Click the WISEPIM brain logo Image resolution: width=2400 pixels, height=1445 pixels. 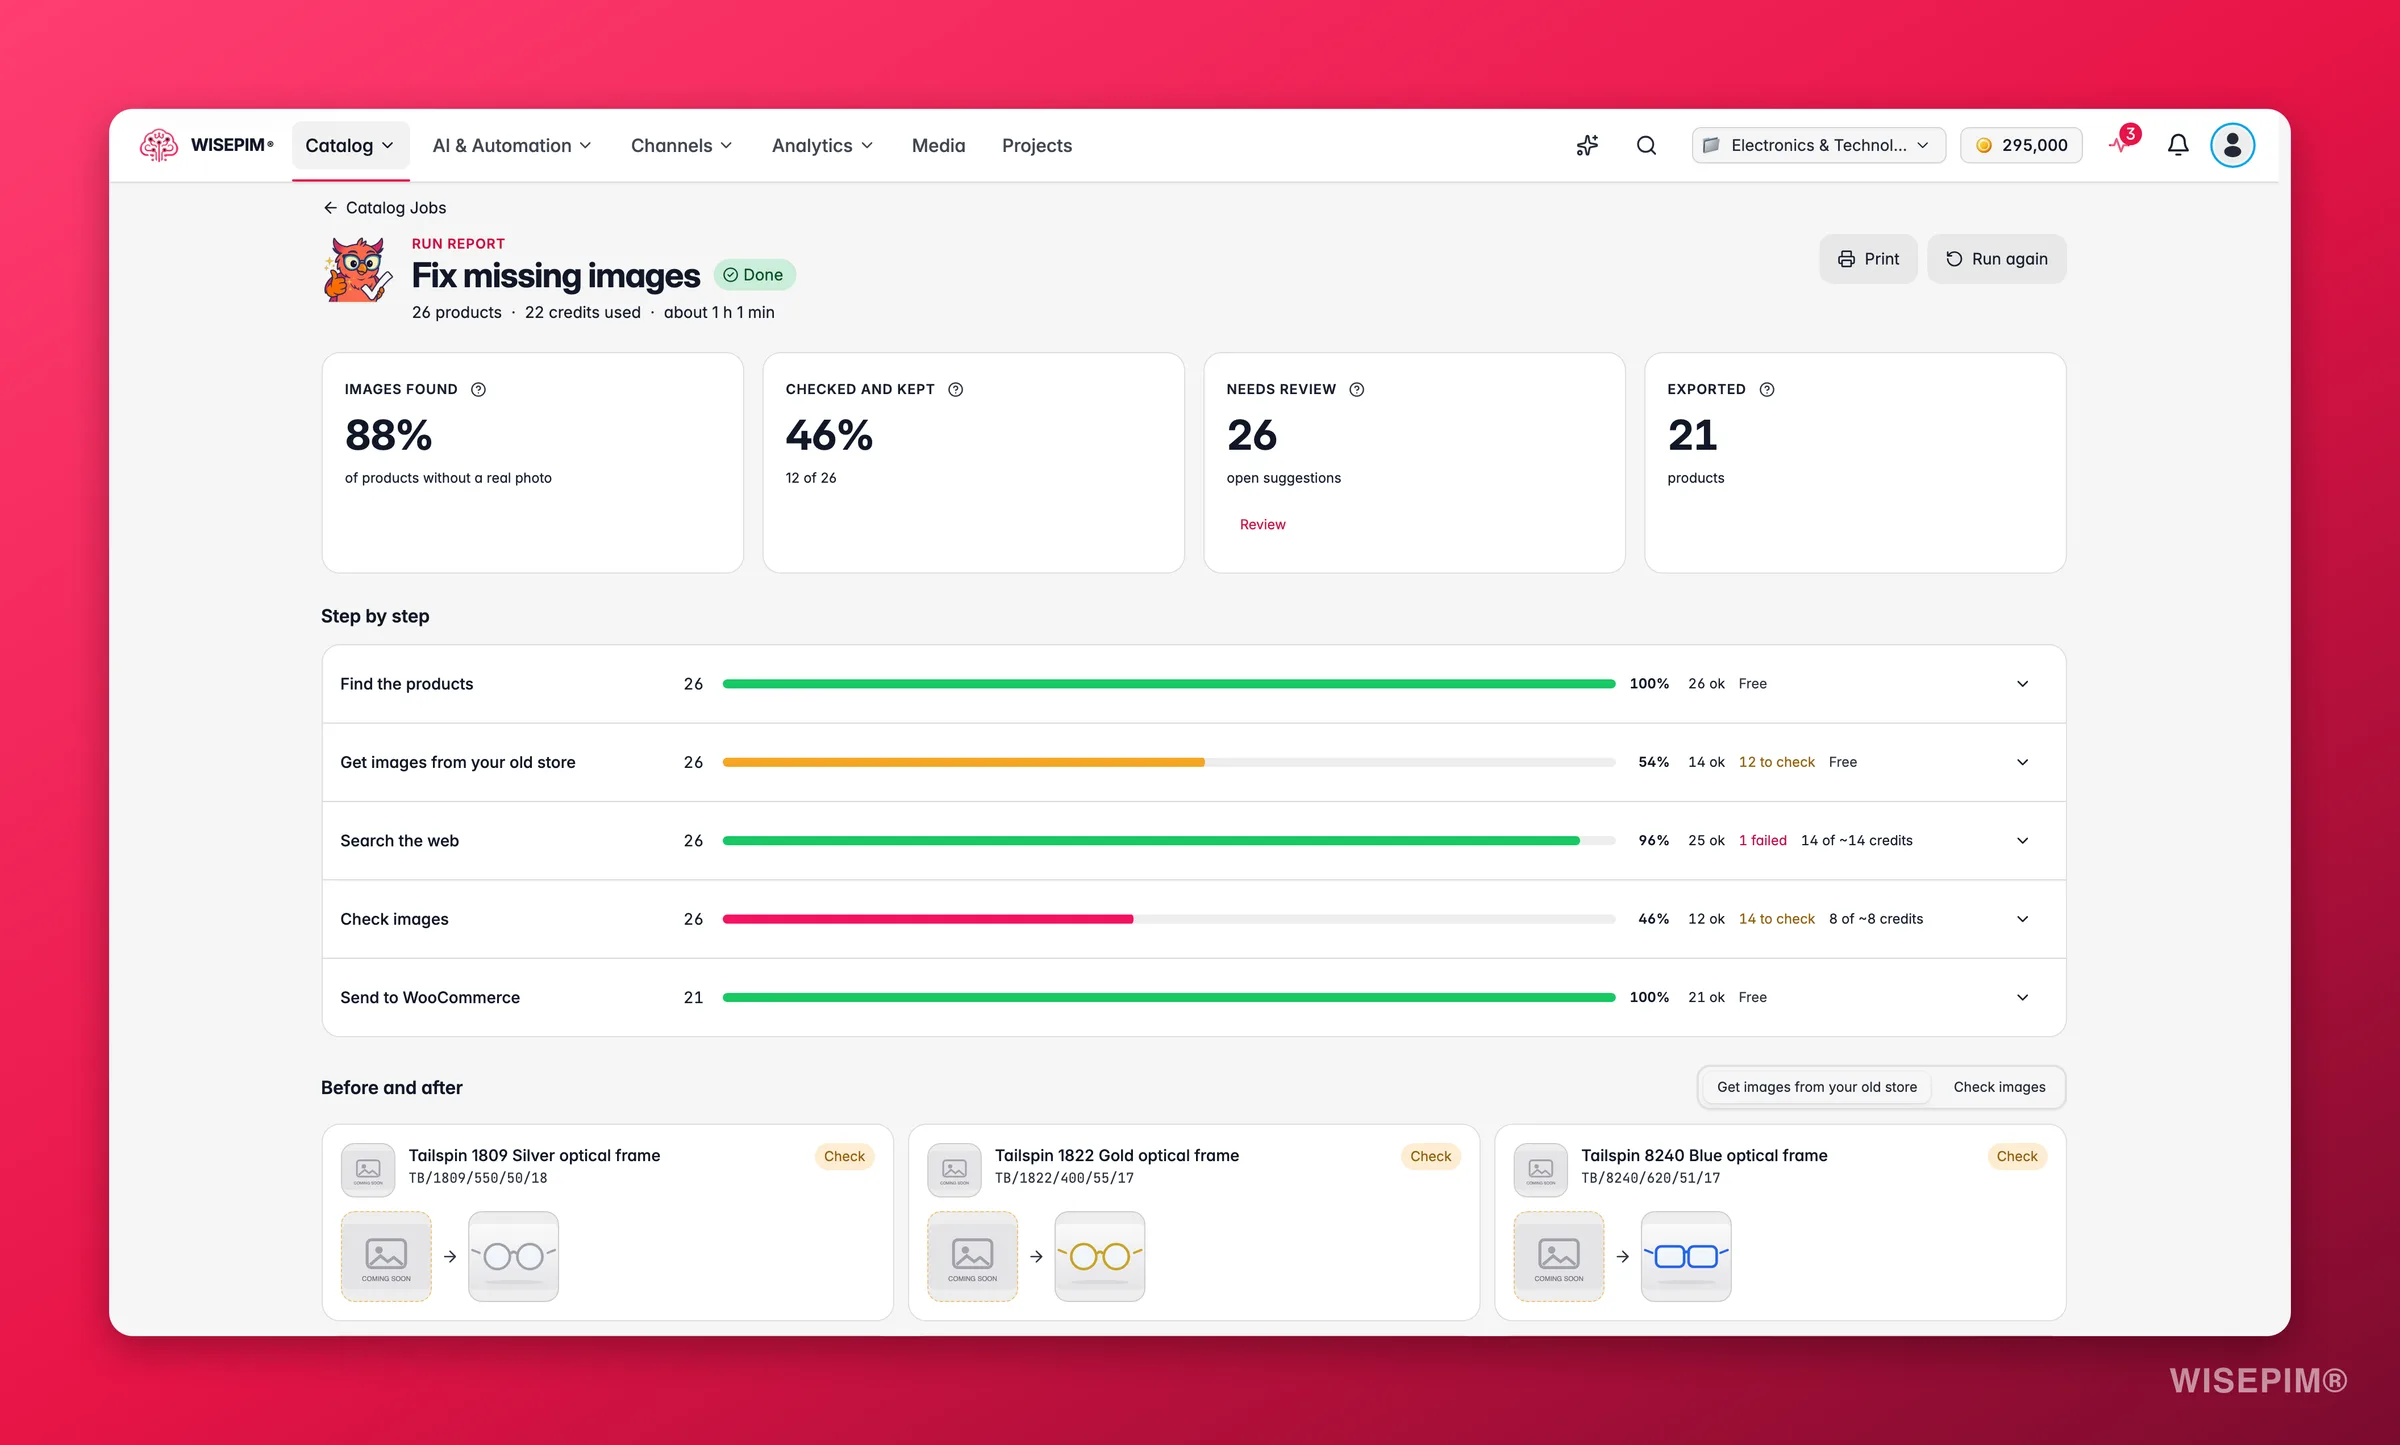pyautogui.click(x=159, y=145)
